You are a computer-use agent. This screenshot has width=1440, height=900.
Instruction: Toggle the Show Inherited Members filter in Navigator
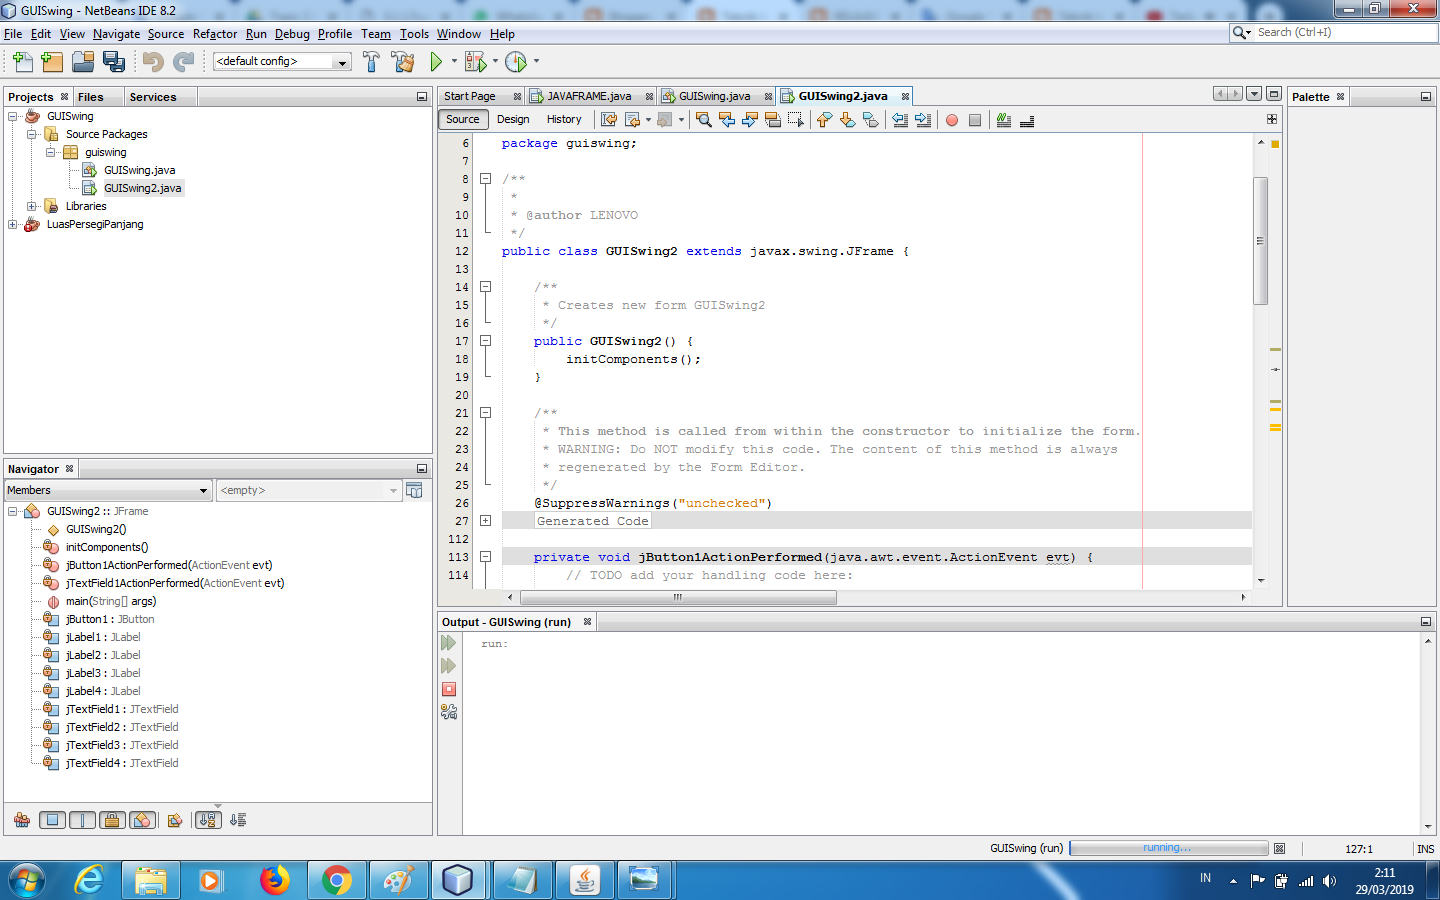point(22,820)
